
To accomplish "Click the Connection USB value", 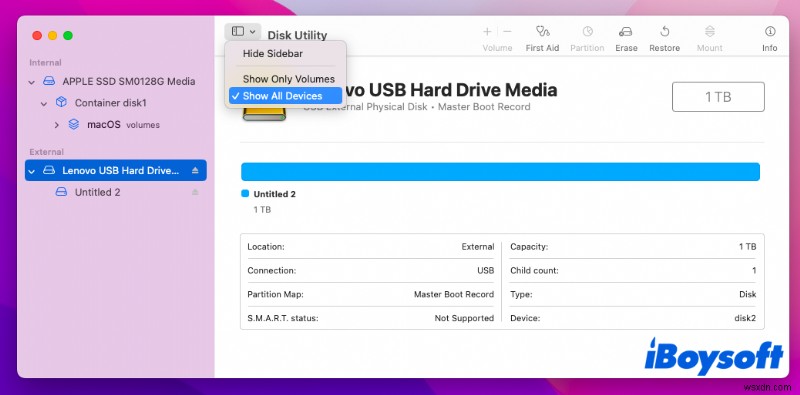I will [x=486, y=271].
